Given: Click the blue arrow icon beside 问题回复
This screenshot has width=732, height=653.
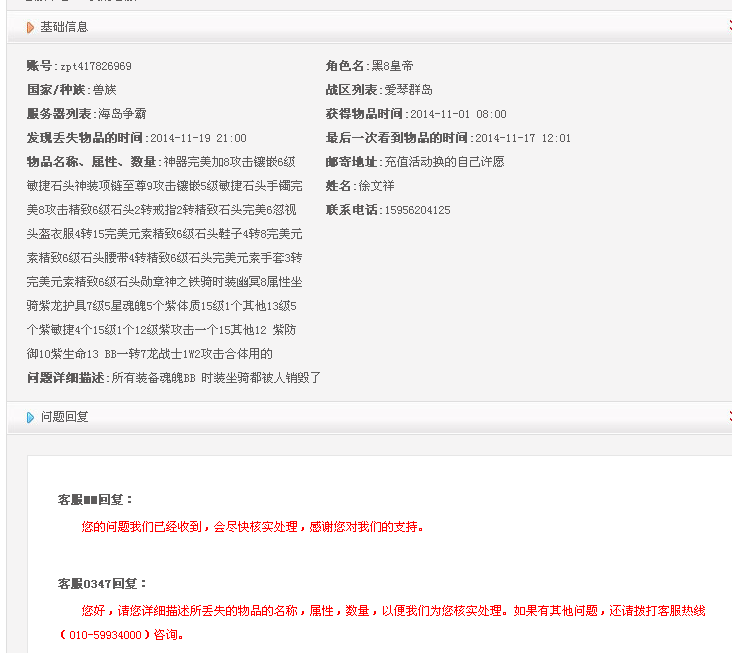Looking at the screenshot, I should [31, 417].
